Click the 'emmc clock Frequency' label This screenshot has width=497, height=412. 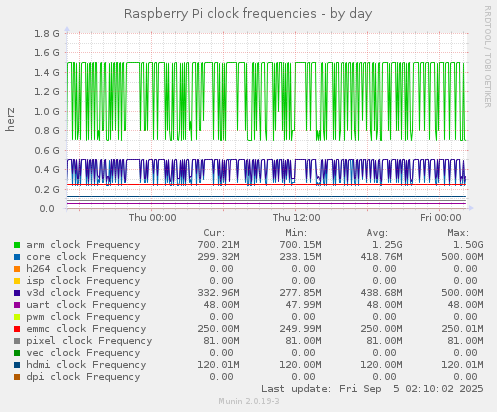[86, 329]
